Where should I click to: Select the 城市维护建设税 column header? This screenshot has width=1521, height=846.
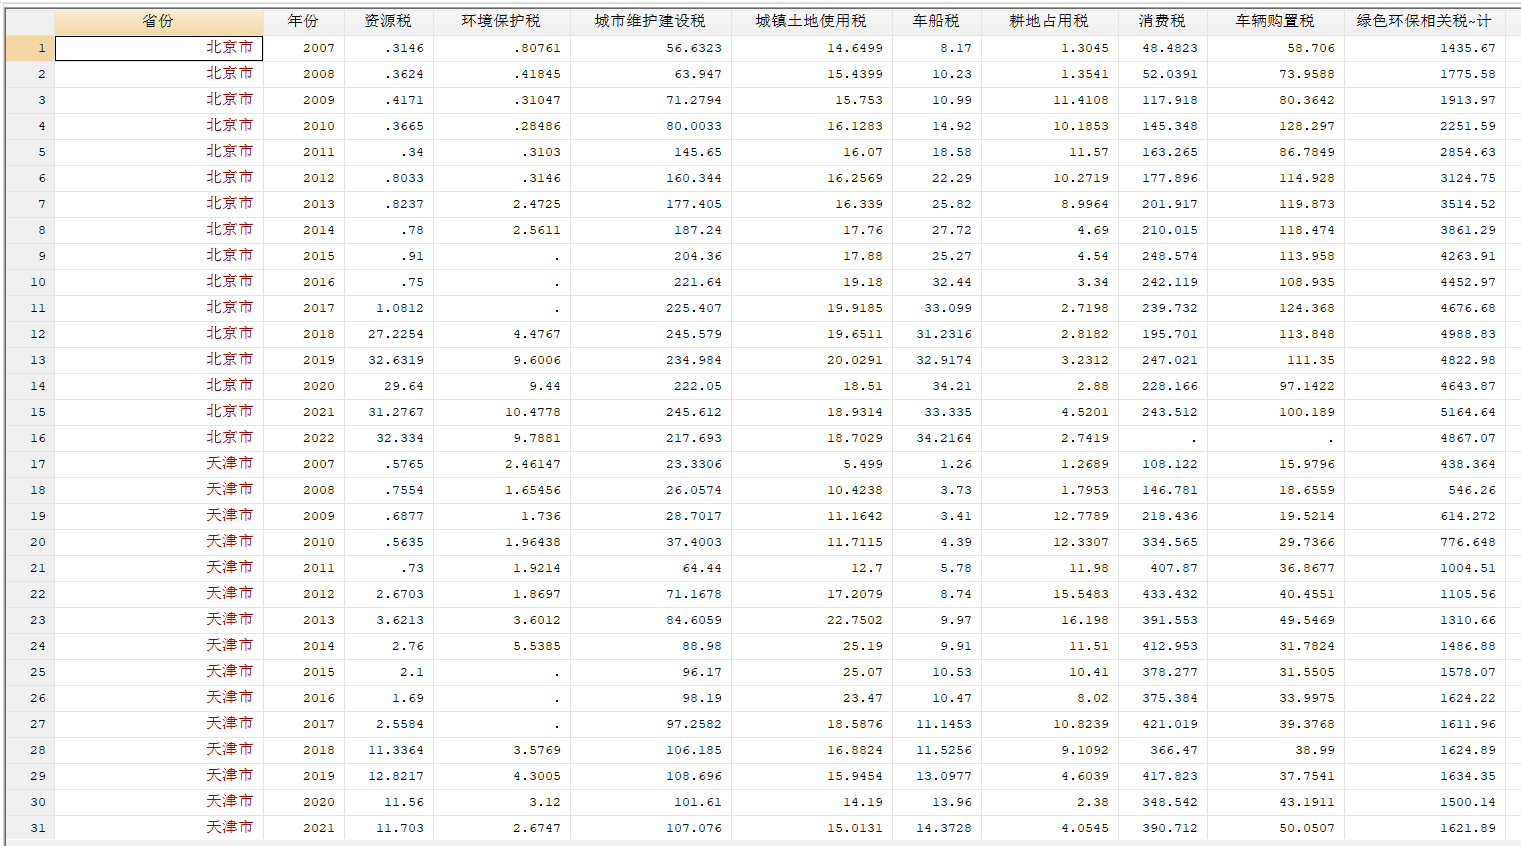pyautogui.click(x=650, y=21)
